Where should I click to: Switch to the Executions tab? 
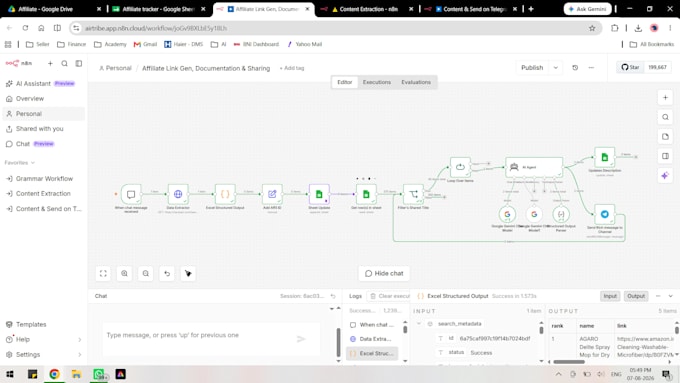[x=376, y=82]
